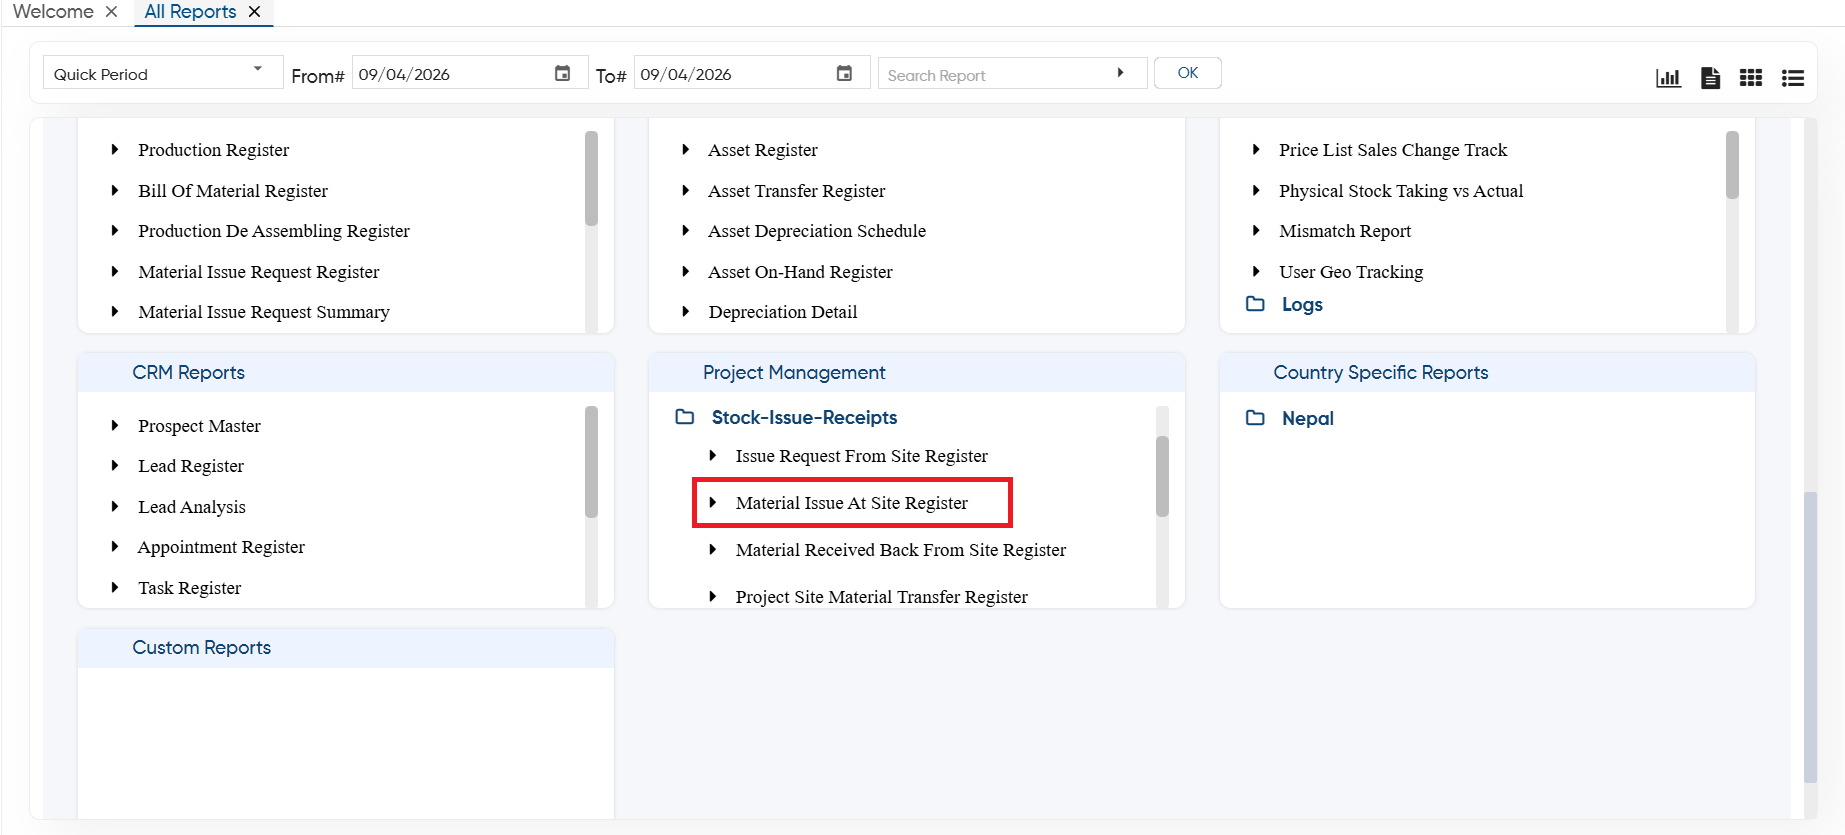The height and width of the screenshot is (835, 1845).
Task: Switch to the Welcome tab
Action: [54, 12]
